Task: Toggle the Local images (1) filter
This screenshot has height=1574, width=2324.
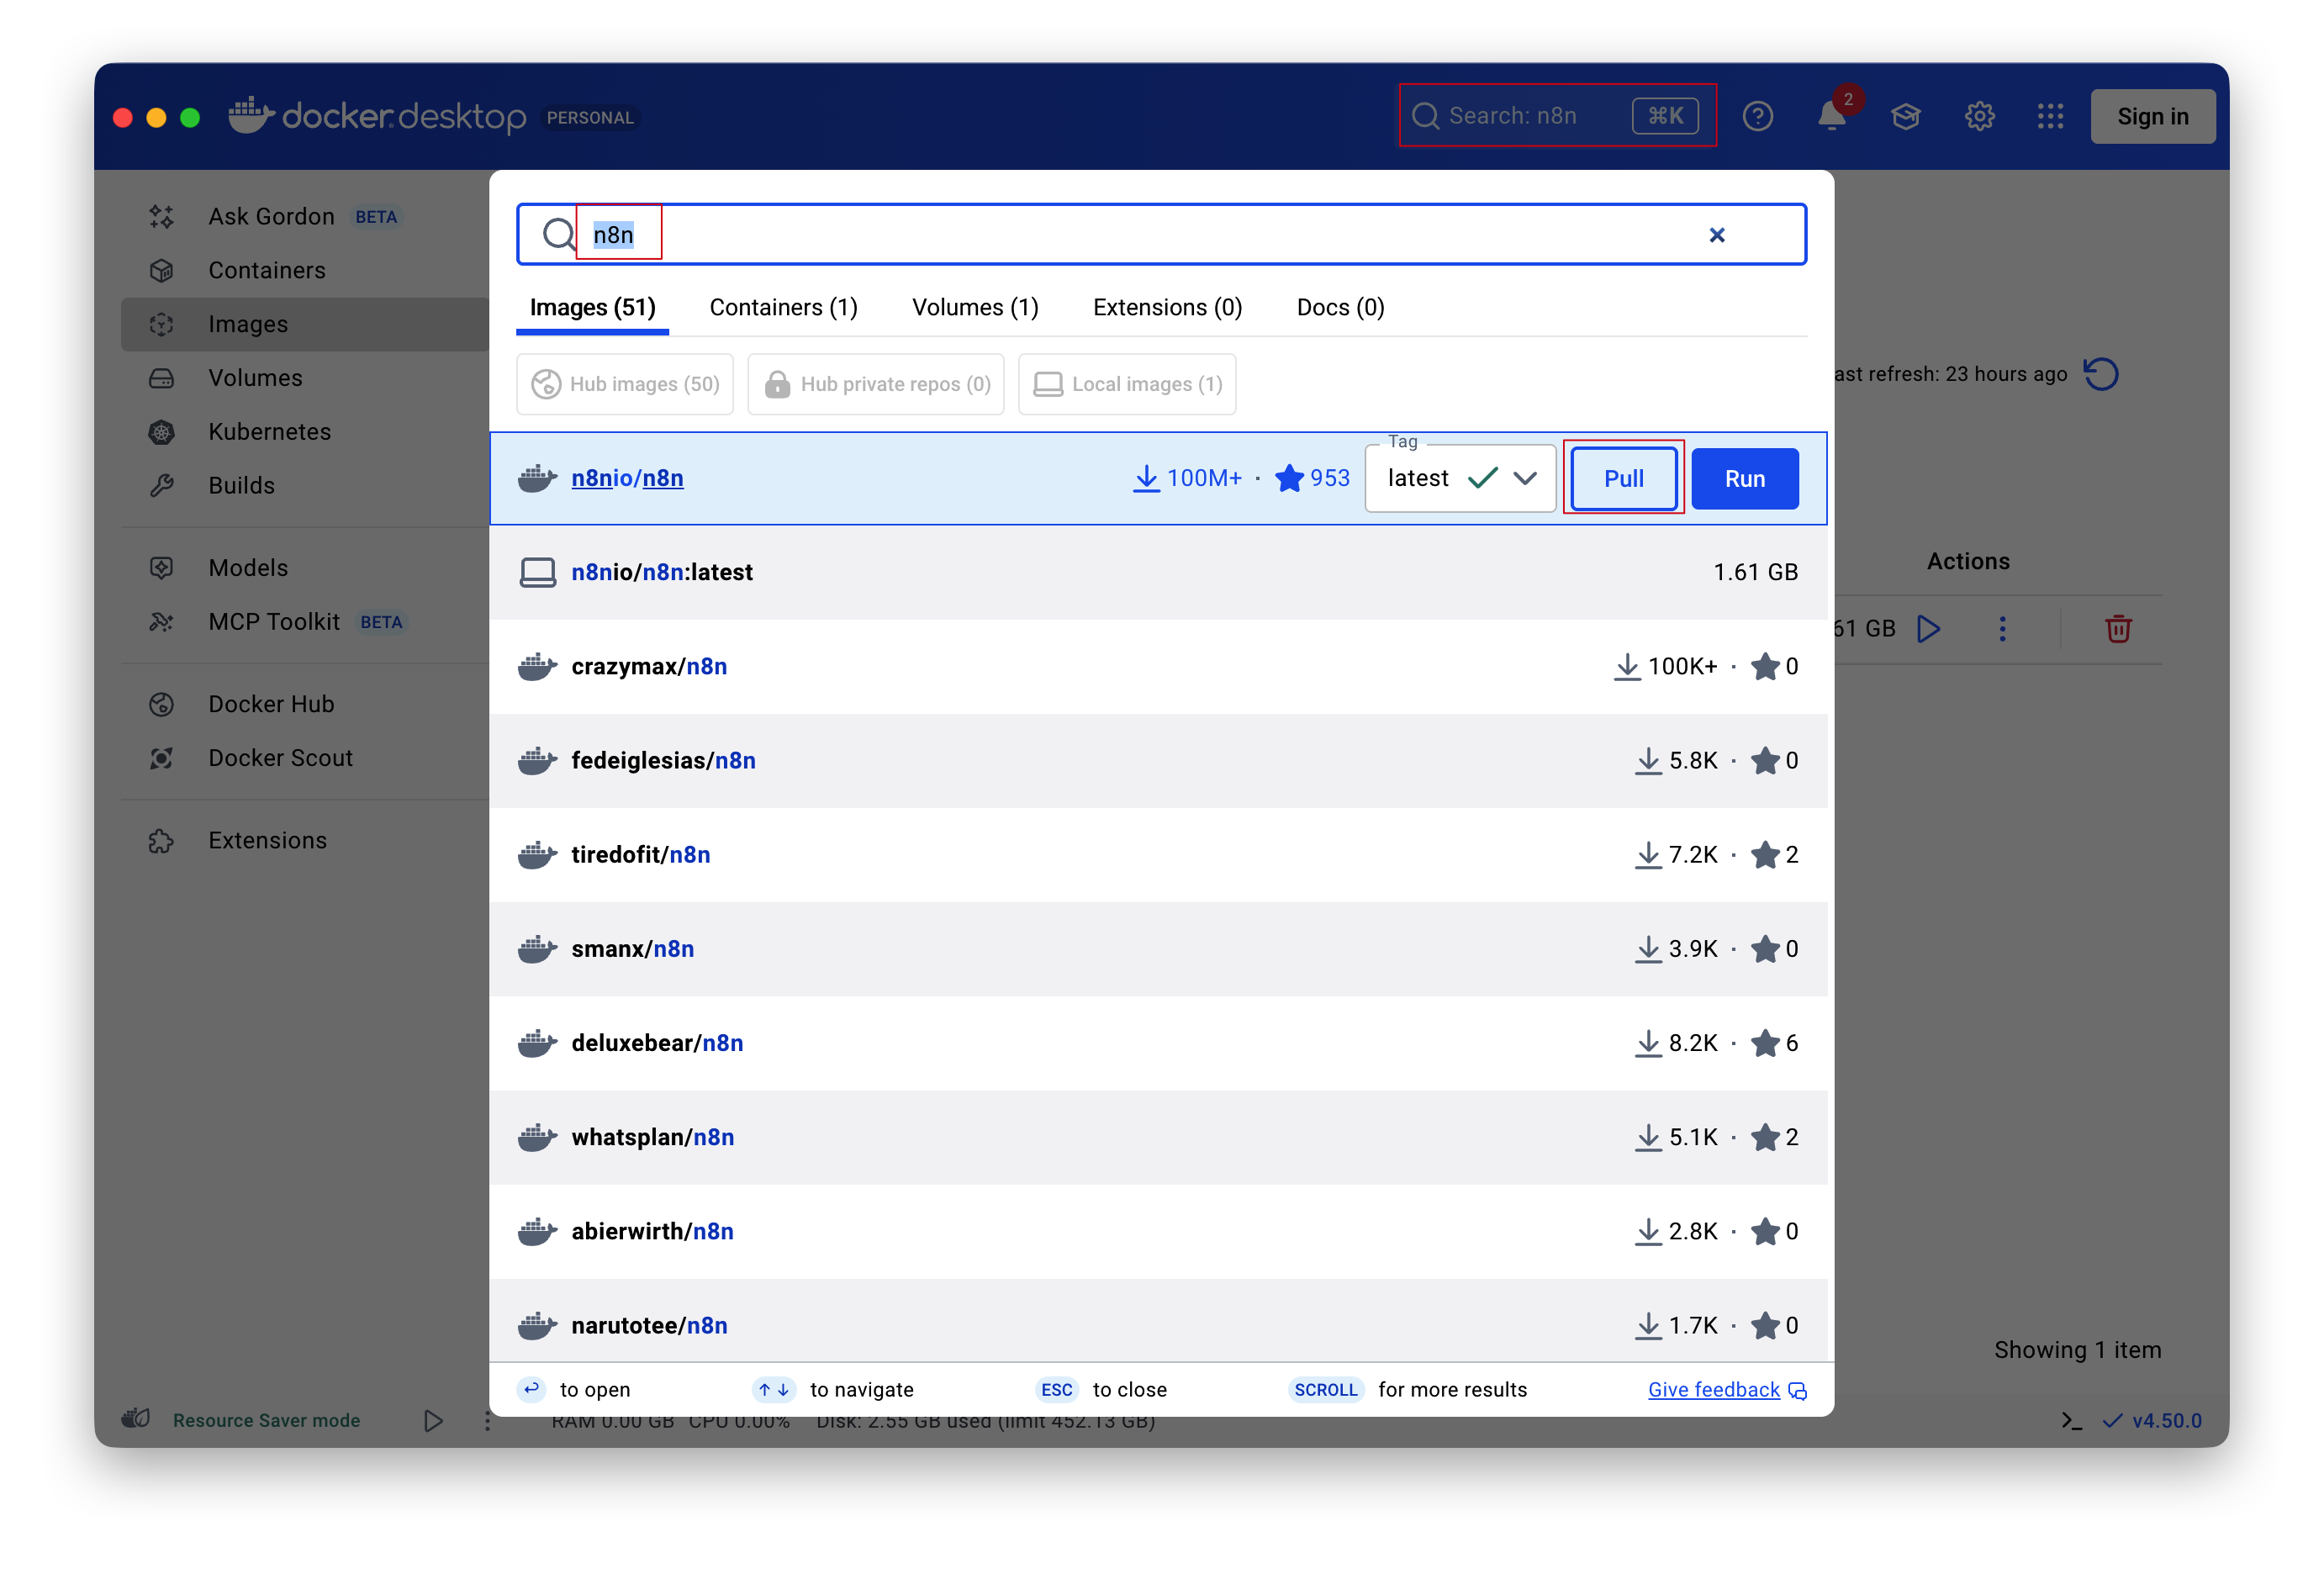Action: (1127, 384)
